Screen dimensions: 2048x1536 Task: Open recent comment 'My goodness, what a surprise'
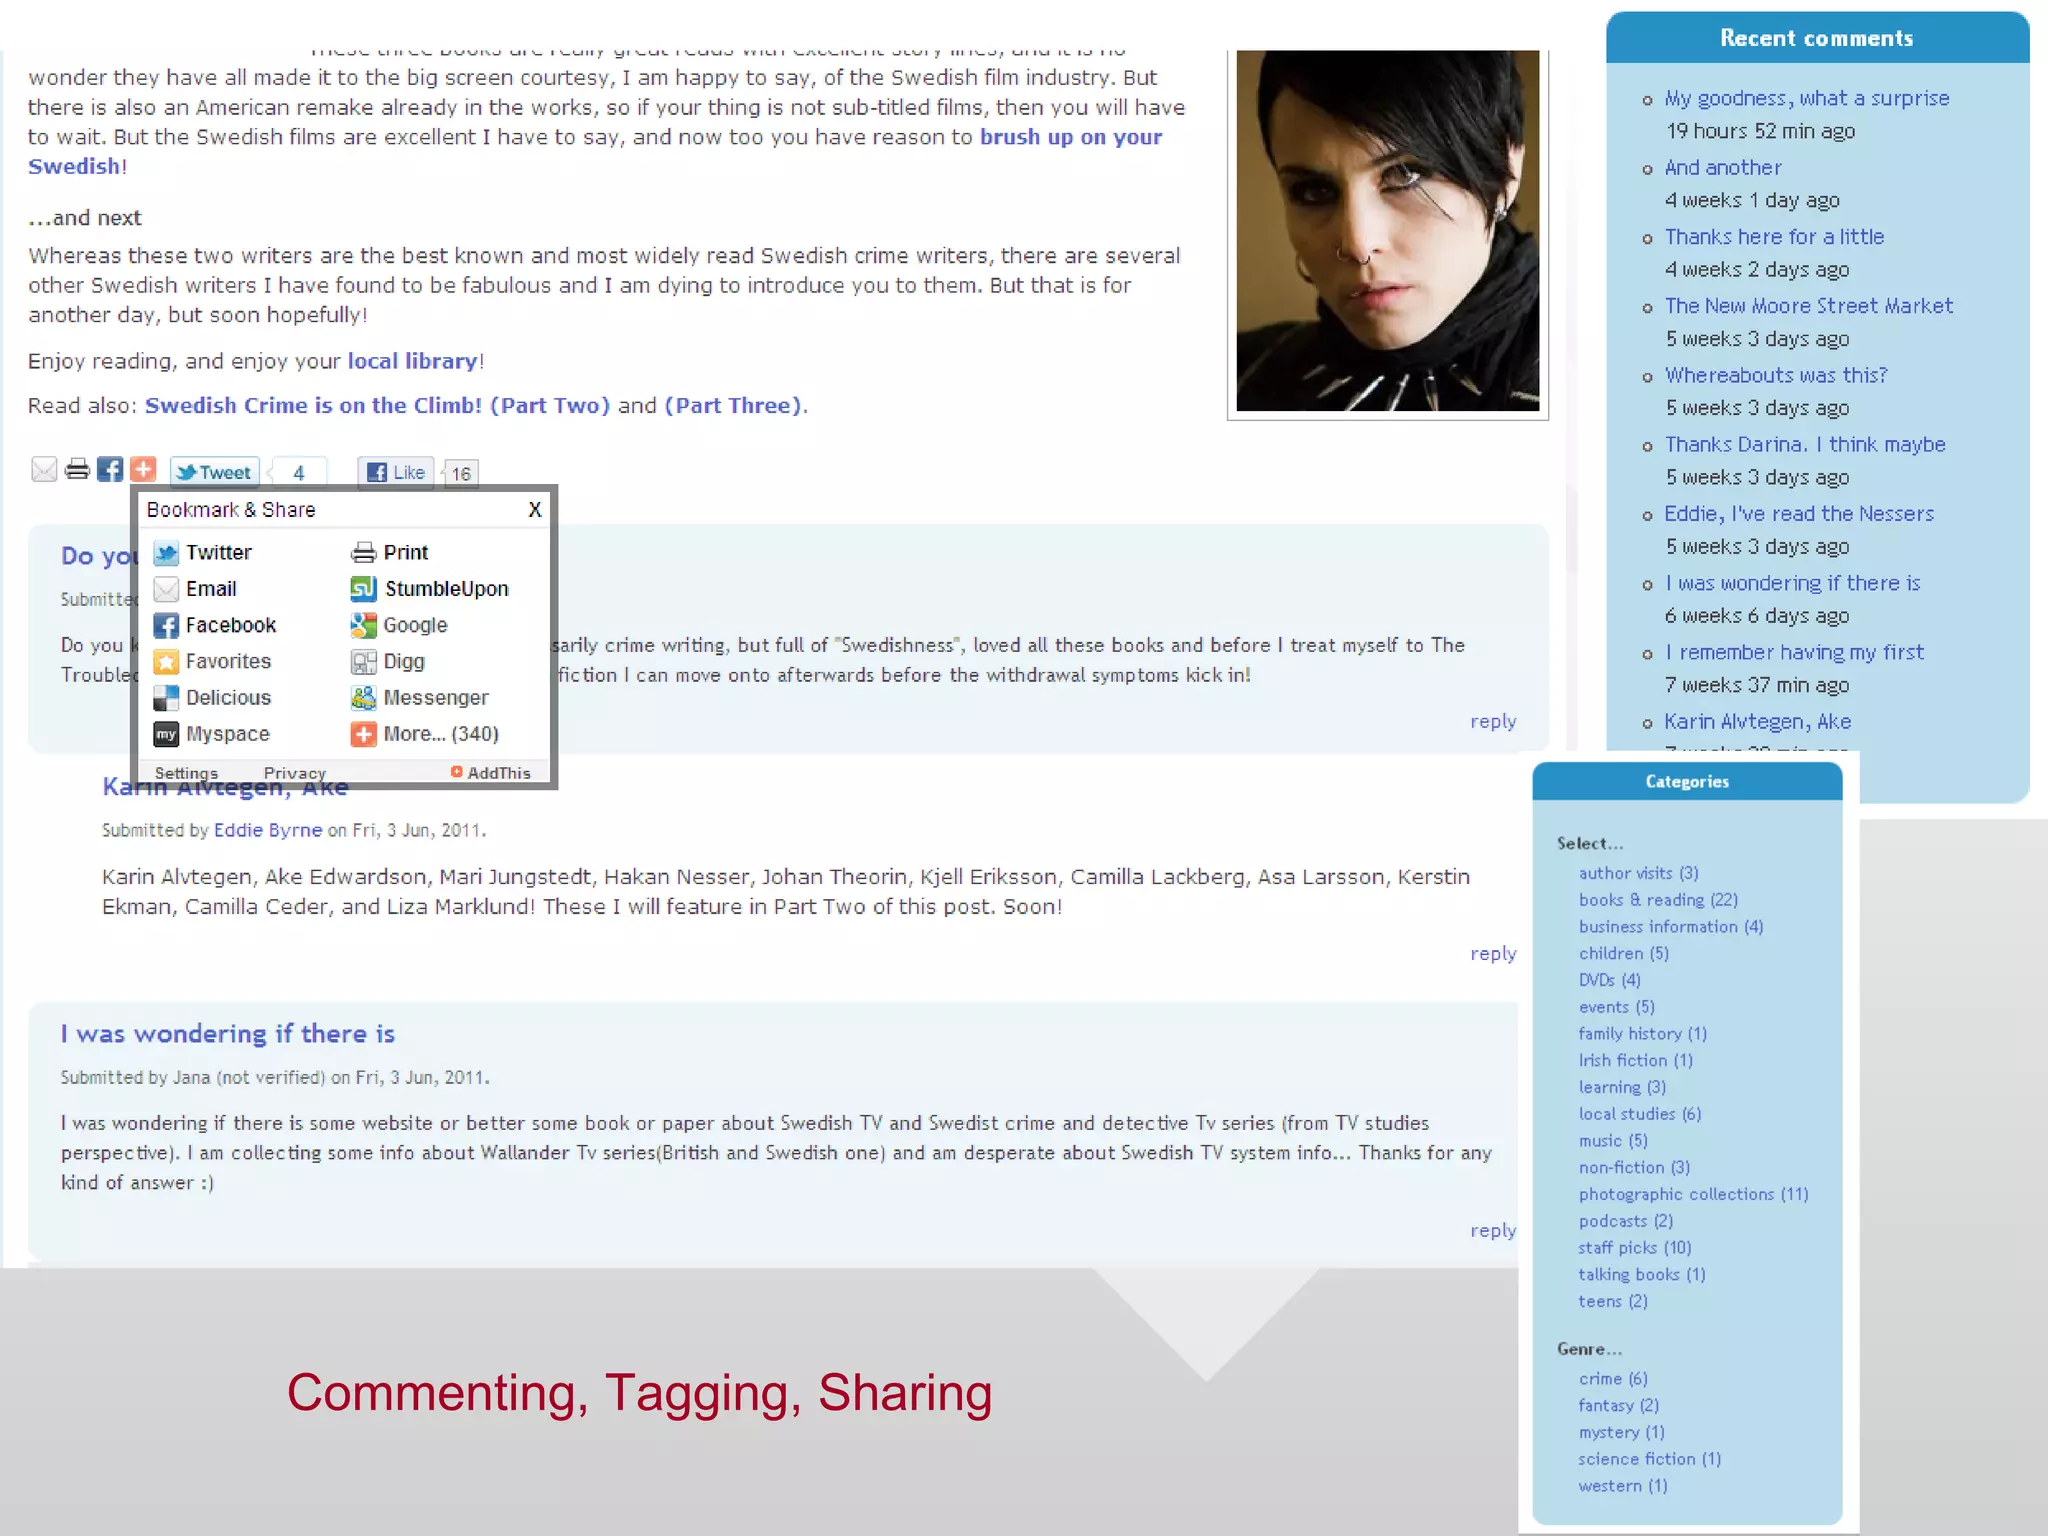1807,98
